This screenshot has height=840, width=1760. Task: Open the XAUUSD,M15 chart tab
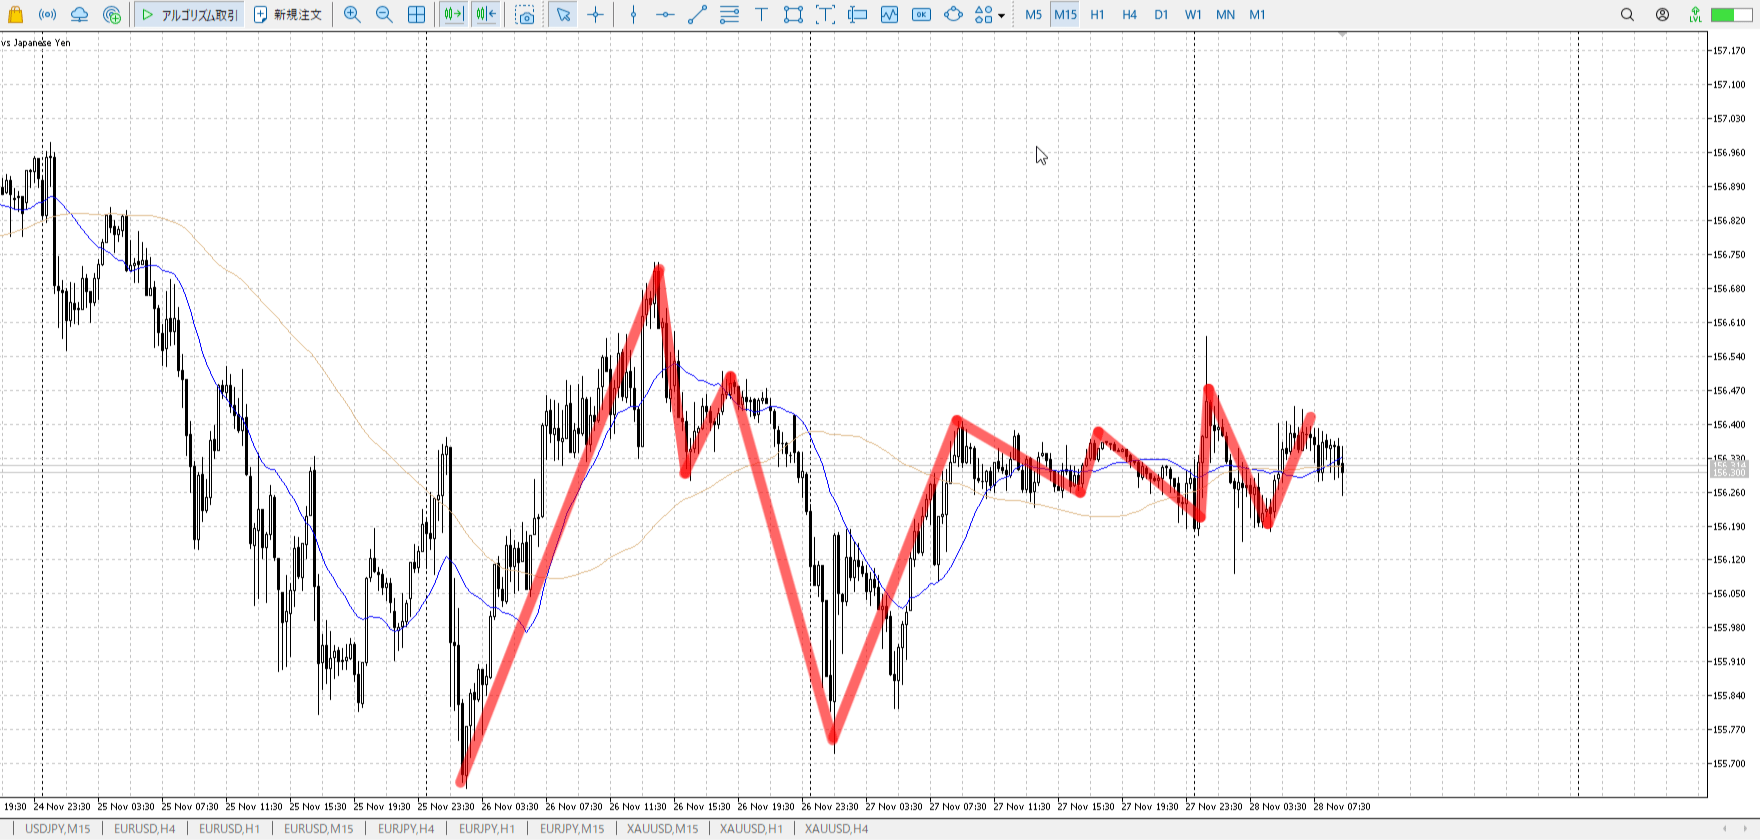tap(662, 828)
